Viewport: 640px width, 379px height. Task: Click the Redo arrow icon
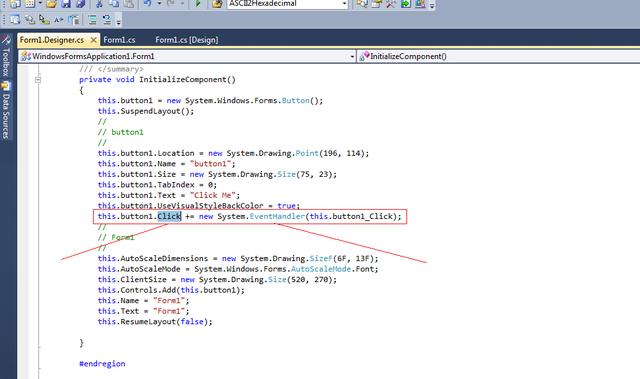[171, 4]
